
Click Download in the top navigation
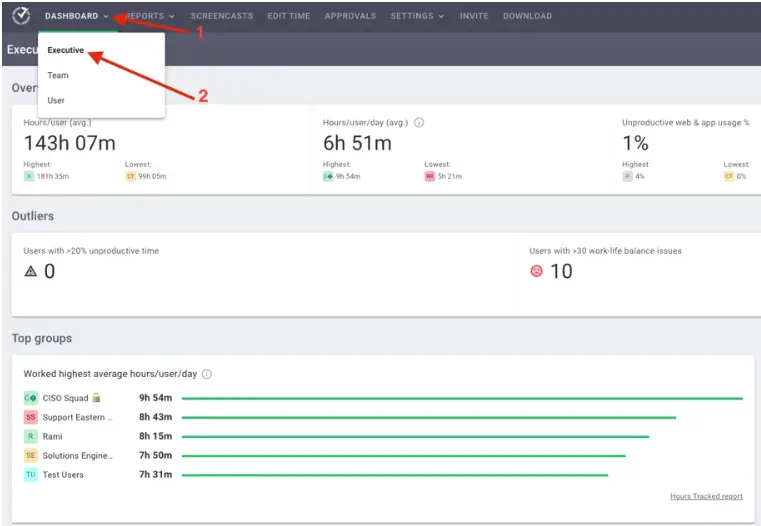tap(528, 16)
